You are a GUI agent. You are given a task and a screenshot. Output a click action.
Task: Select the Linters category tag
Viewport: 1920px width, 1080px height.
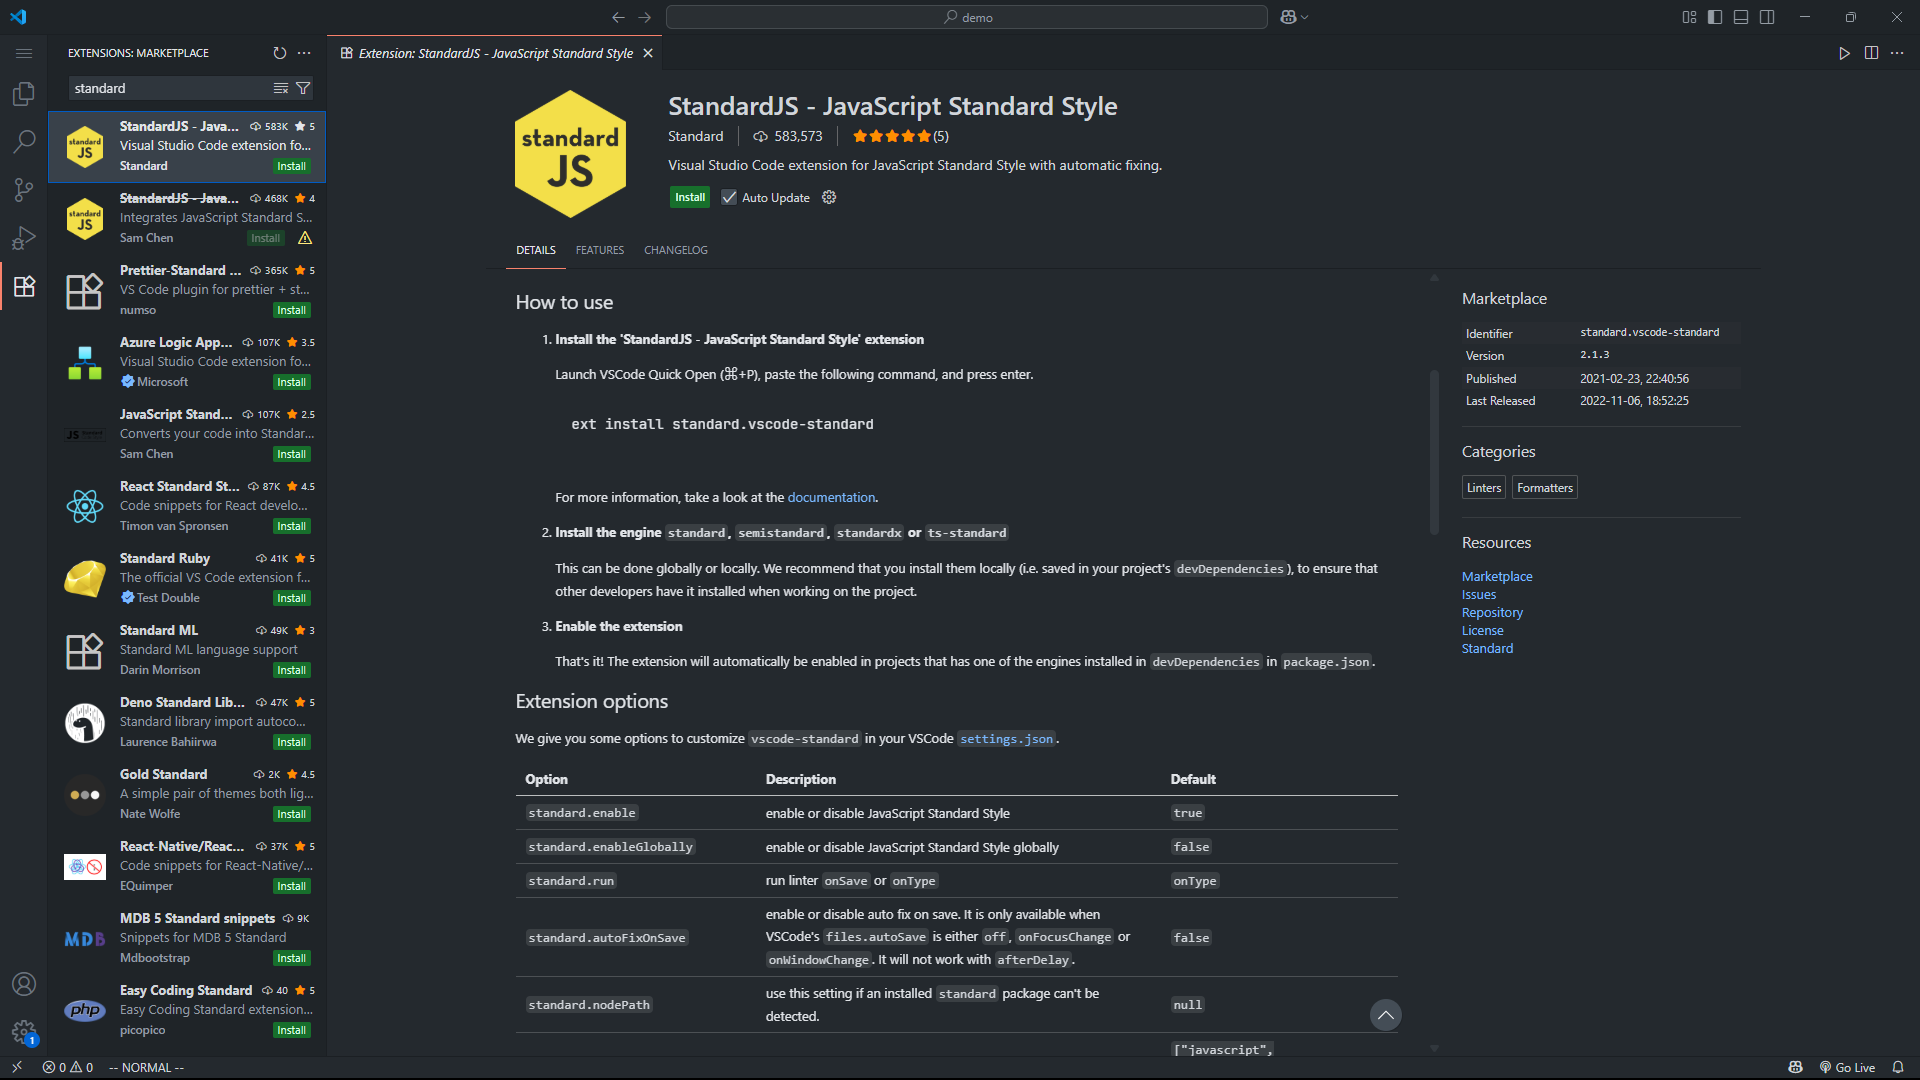point(1484,487)
